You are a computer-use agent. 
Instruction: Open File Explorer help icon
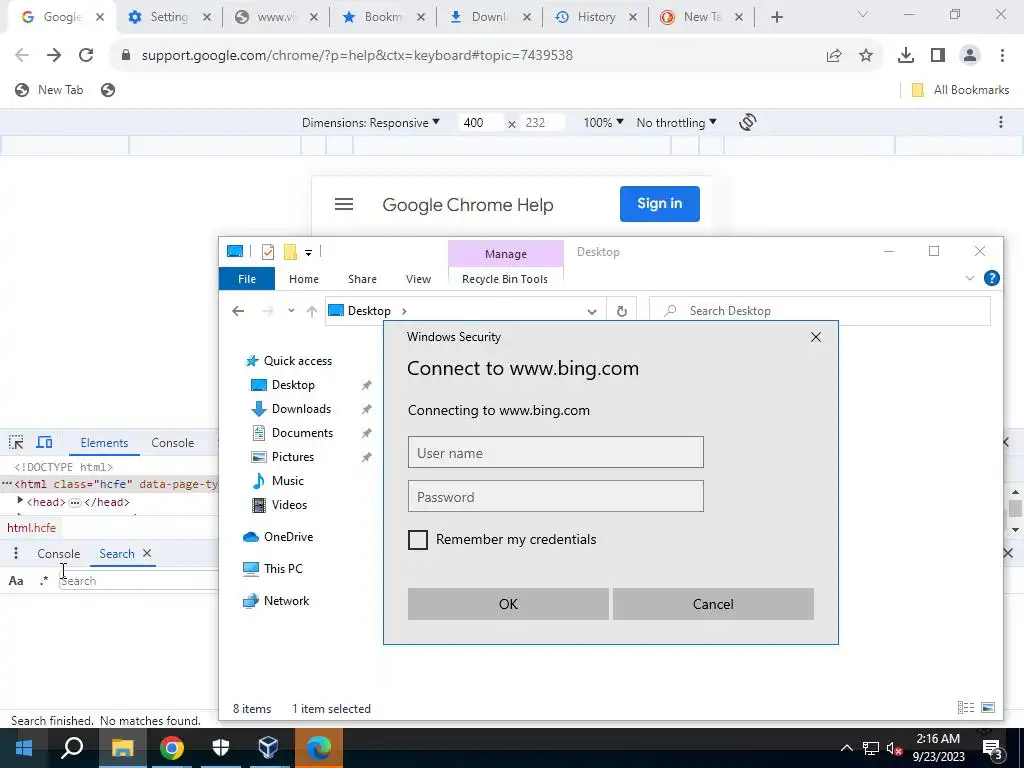point(991,278)
